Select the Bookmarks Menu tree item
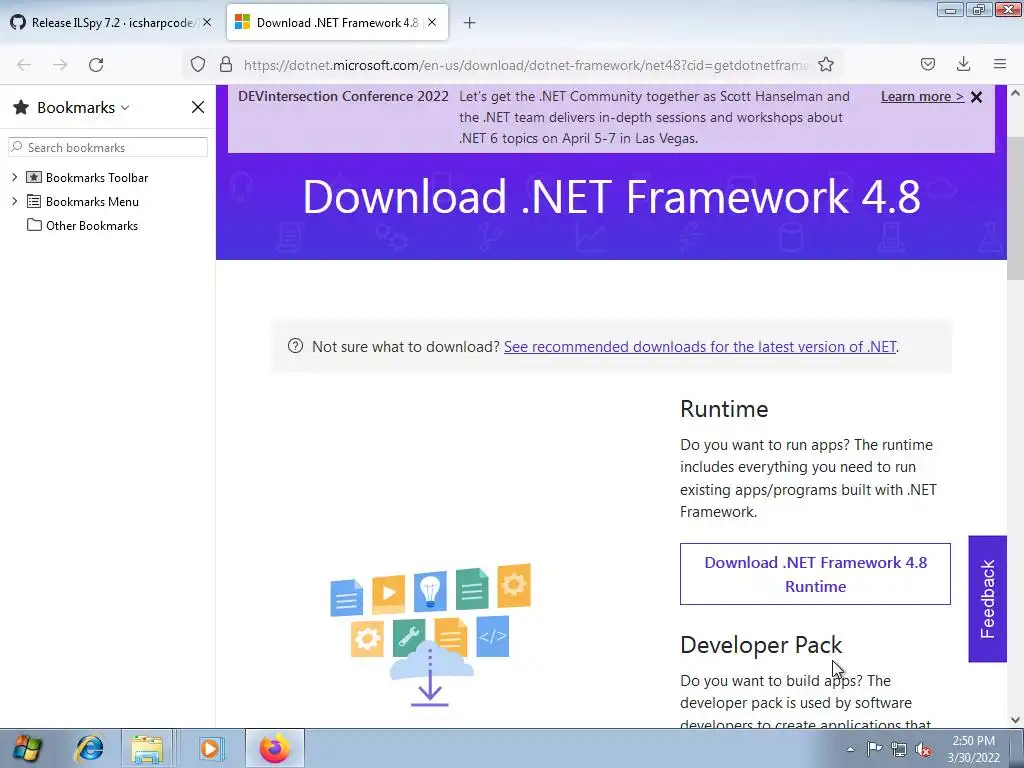The width and height of the screenshot is (1024, 768). point(92,202)
